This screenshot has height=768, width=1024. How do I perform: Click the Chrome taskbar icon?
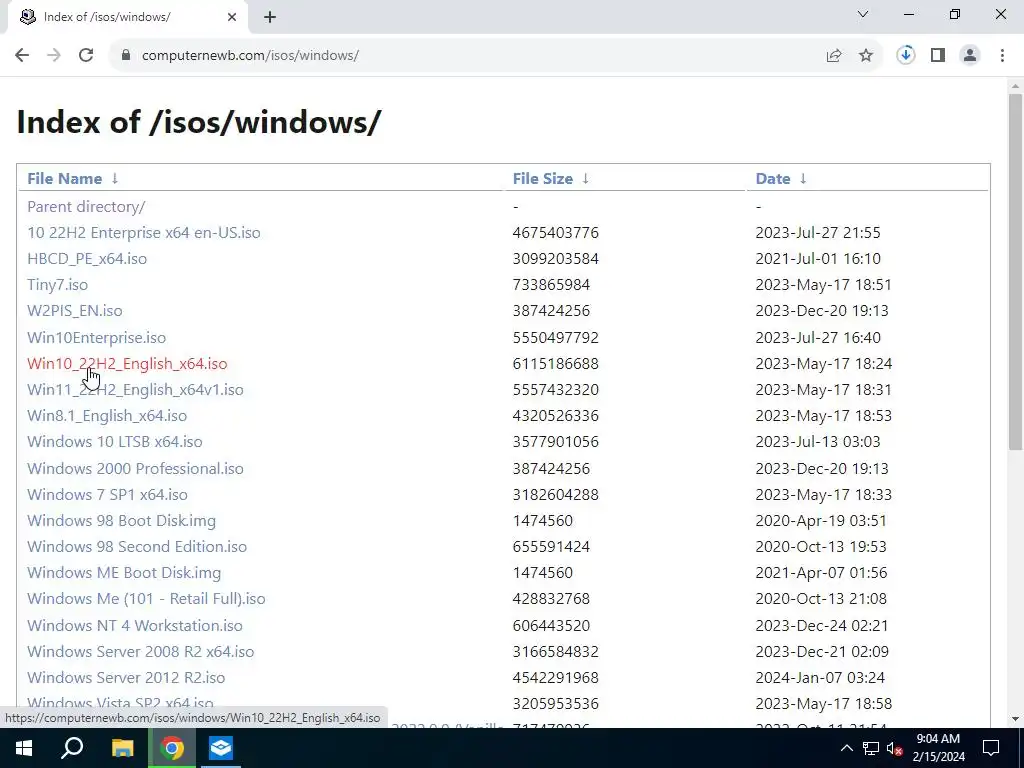172,748
